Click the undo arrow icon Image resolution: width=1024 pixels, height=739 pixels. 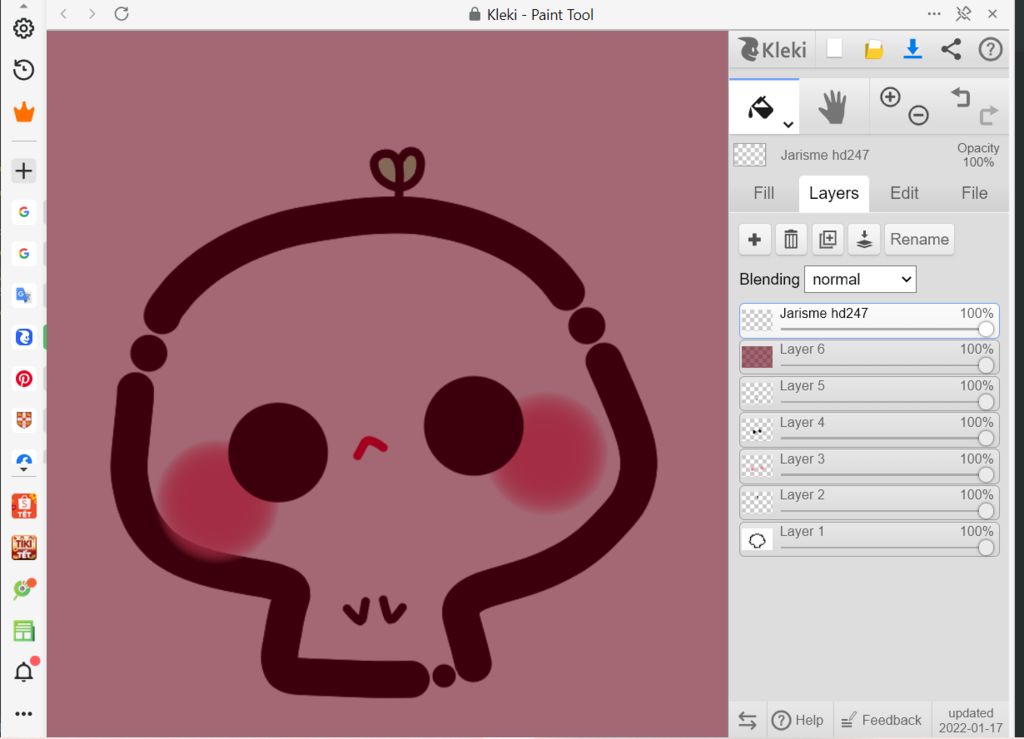click(961, 97)
